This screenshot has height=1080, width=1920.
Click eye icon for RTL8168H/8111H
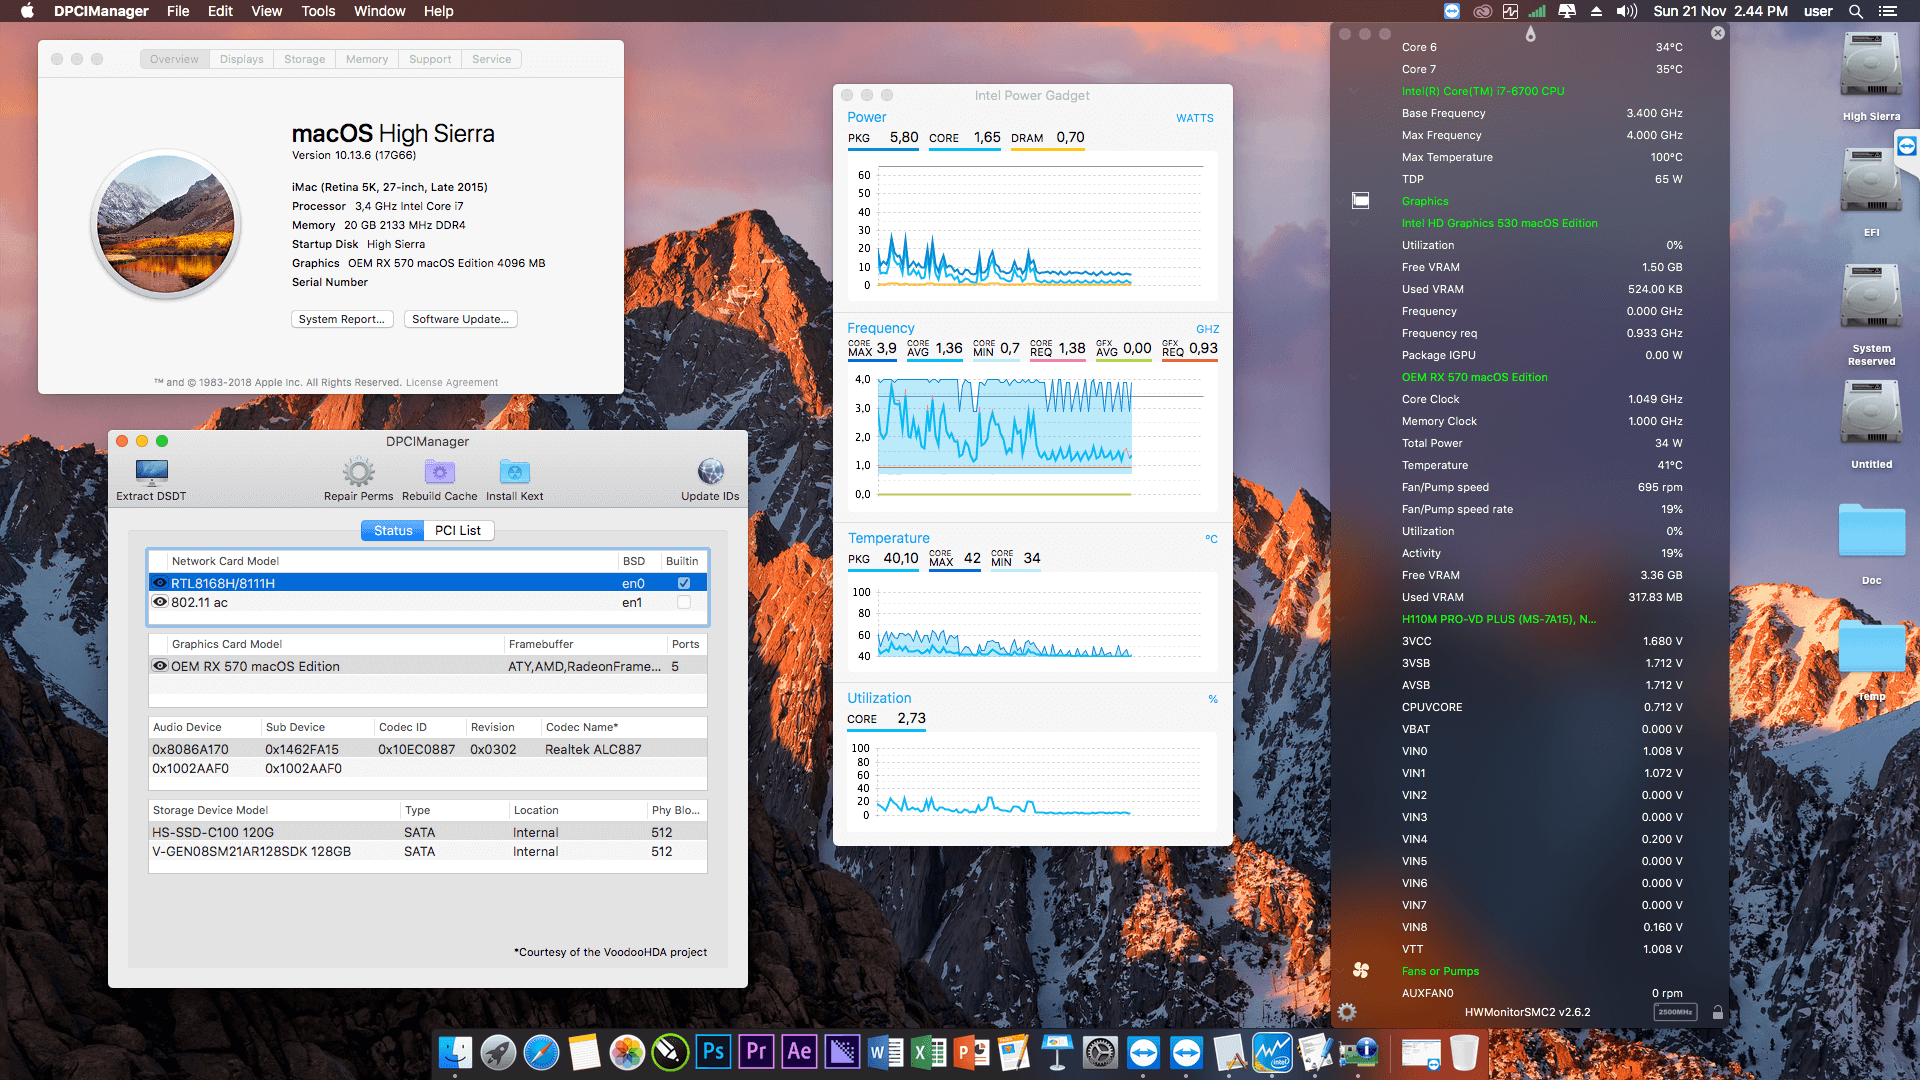(x=160, y=583)
